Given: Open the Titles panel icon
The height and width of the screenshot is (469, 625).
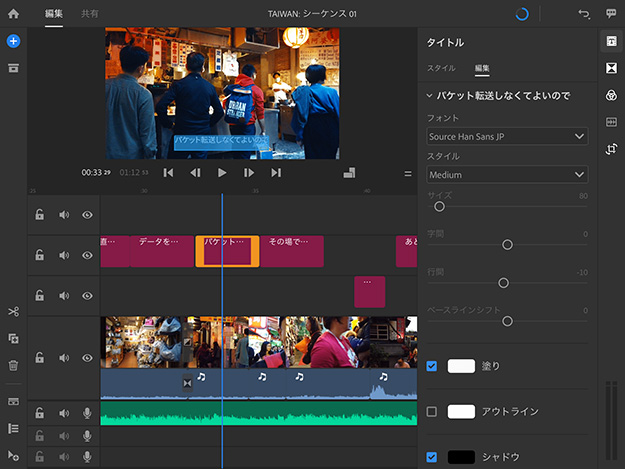Looking at the screenshot, I should [x=611, y=41].
